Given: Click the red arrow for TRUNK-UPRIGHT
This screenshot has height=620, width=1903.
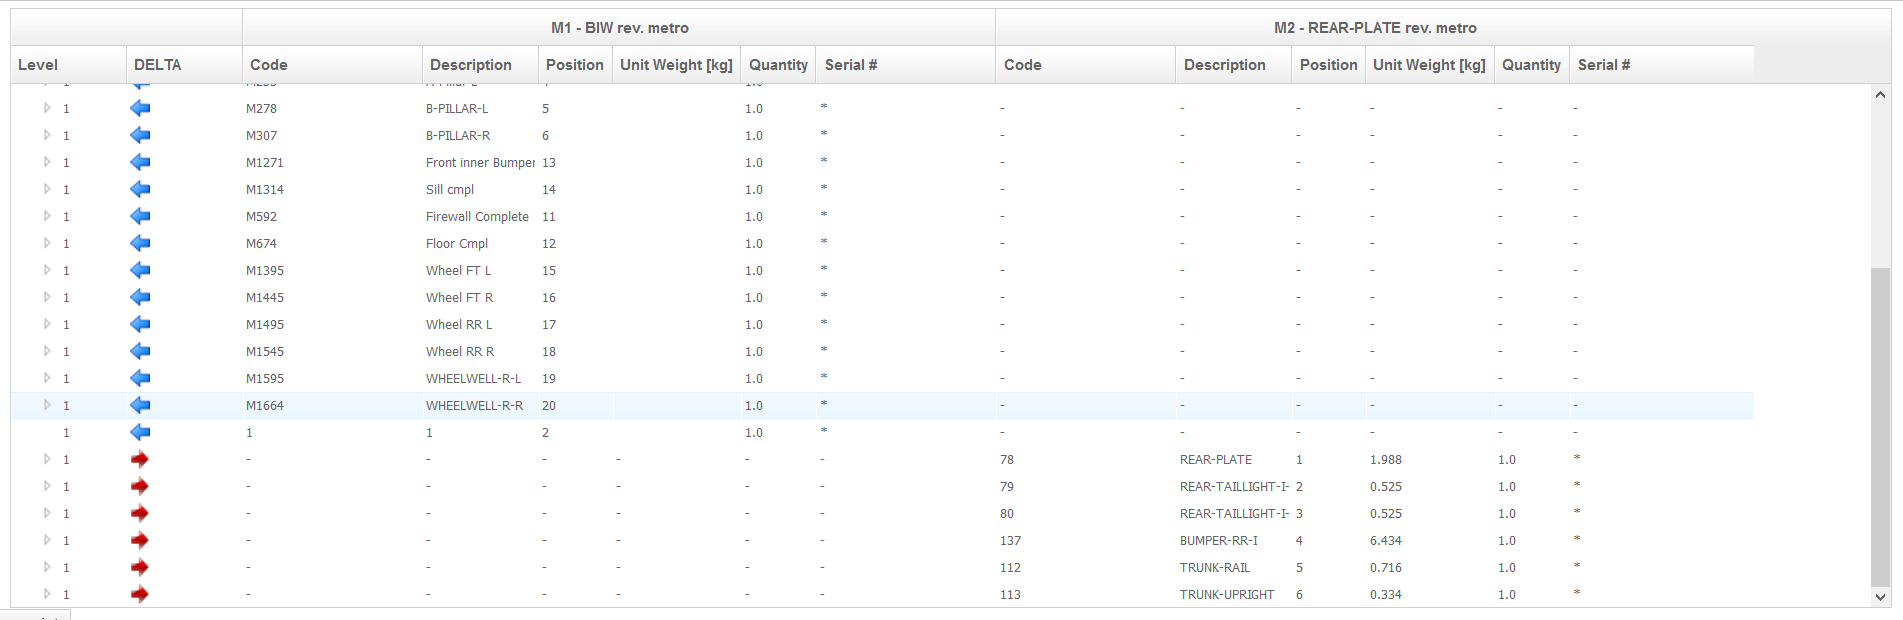Looking at the screenshot, I should [x=140, y=594].
